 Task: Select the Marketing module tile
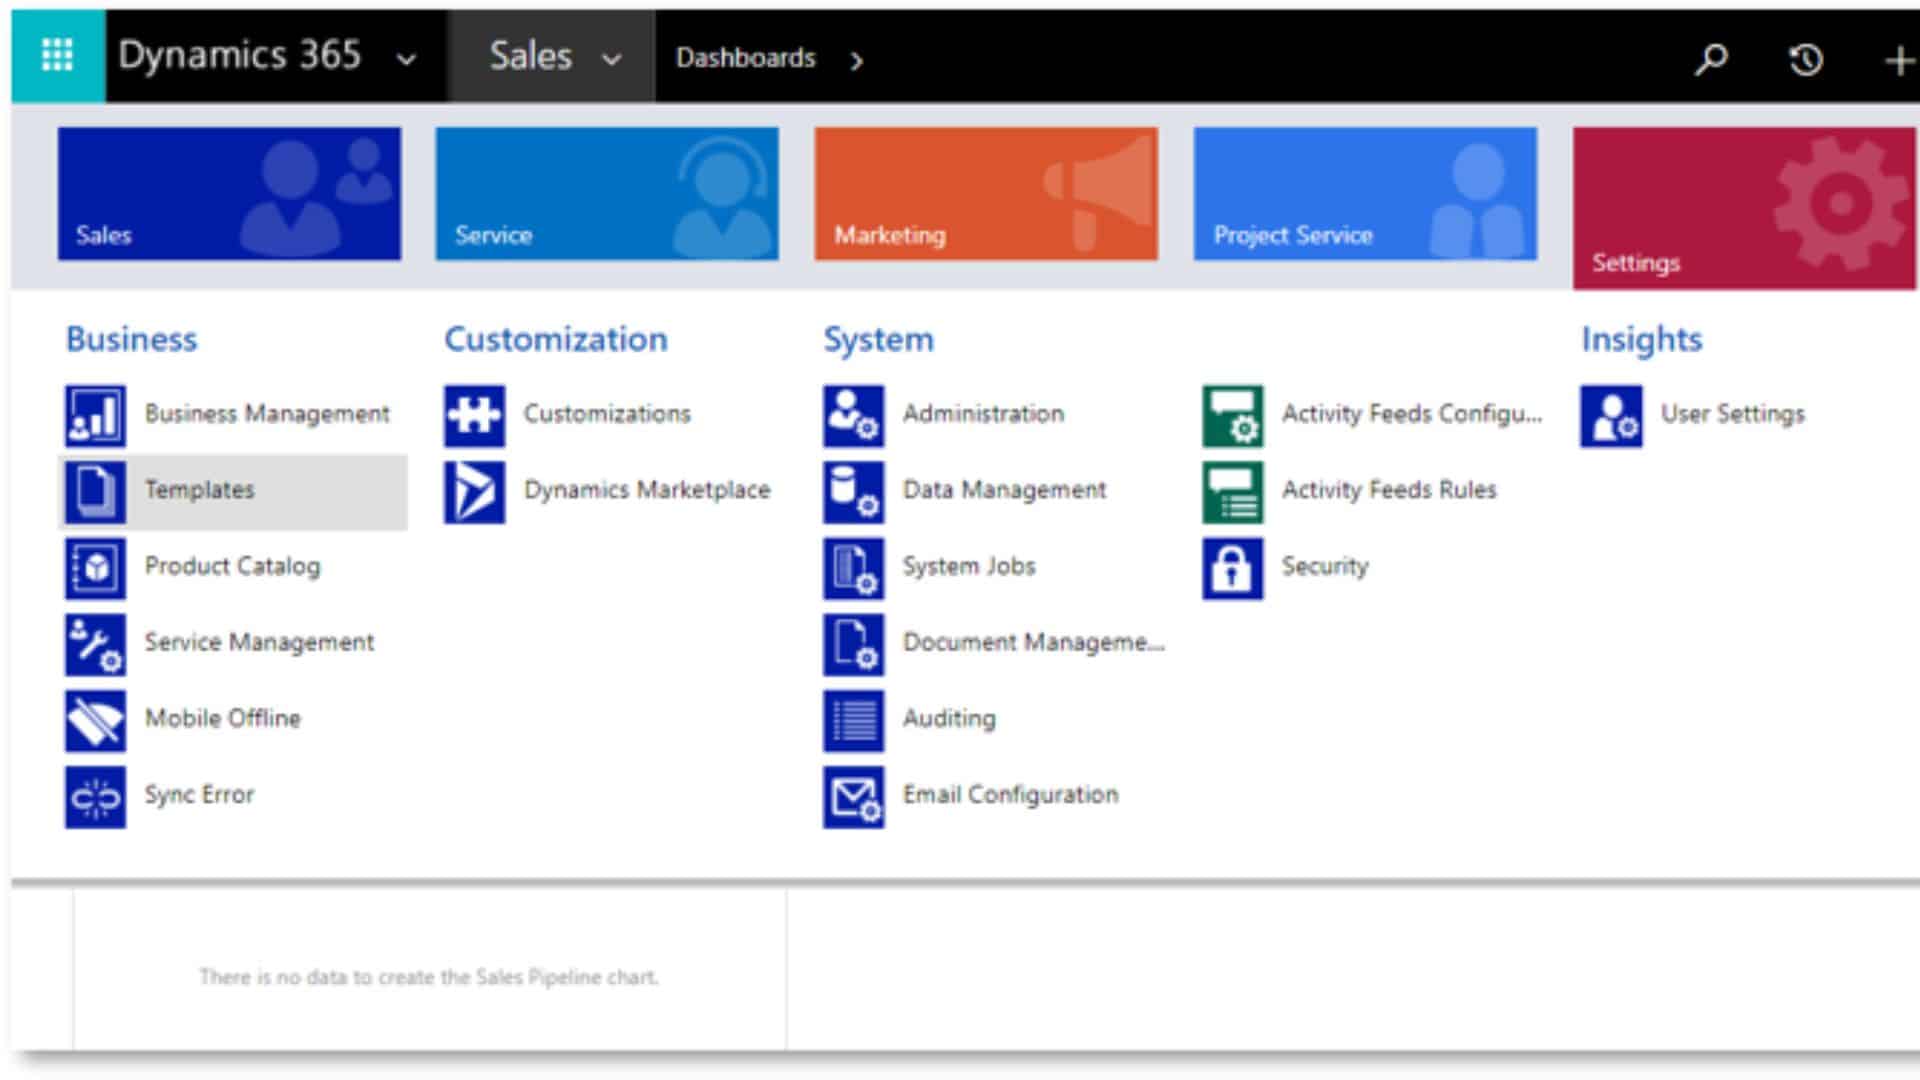[986, 193]
